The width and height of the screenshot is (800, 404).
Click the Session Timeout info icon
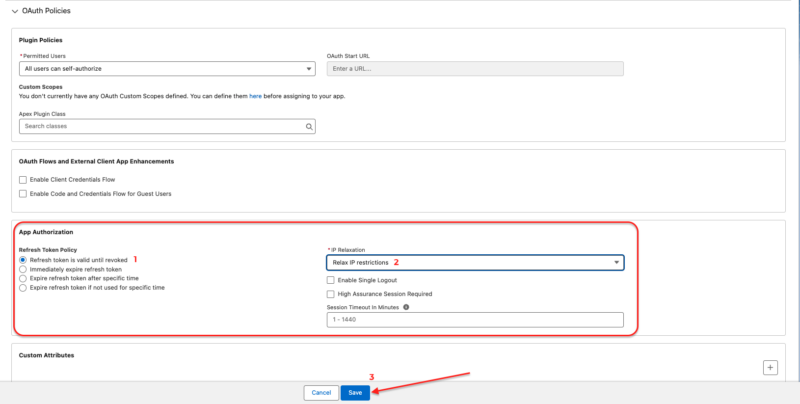pyautogui.click(x=406, y=308)
